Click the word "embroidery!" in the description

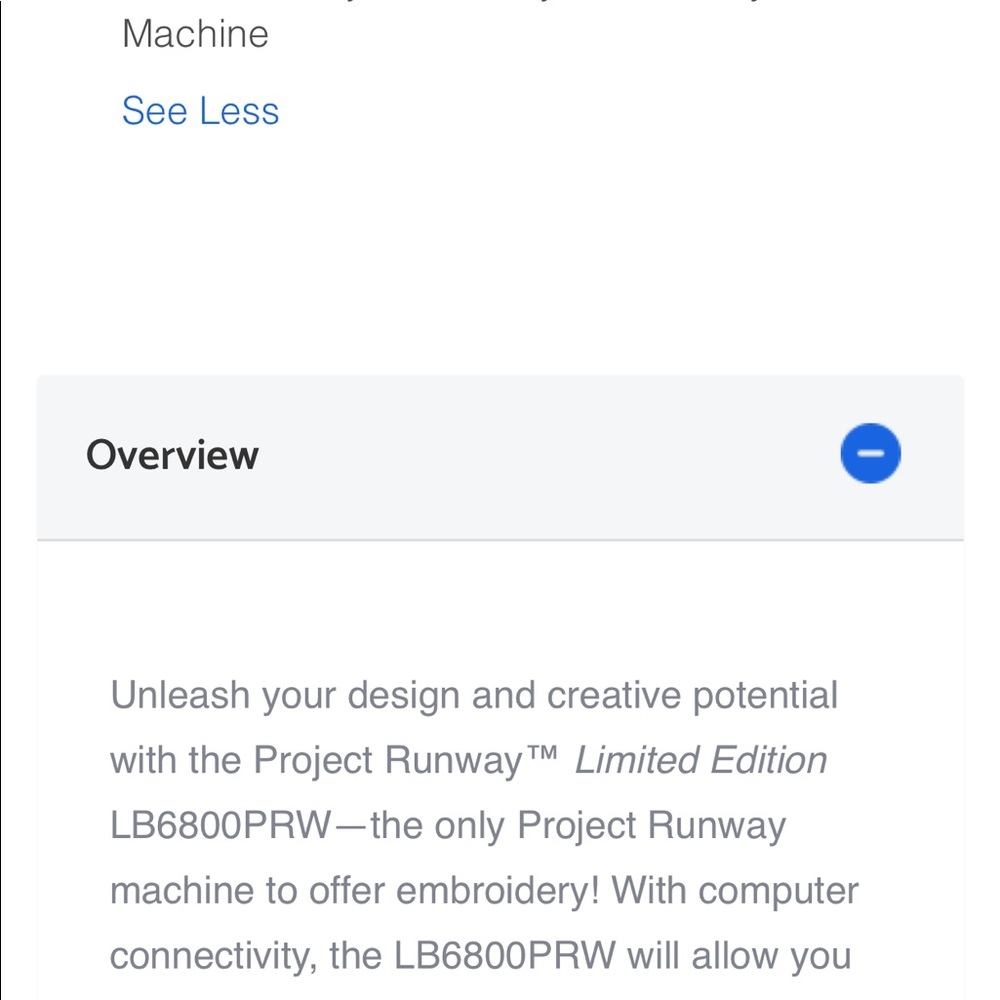click(x=497, y=892)
